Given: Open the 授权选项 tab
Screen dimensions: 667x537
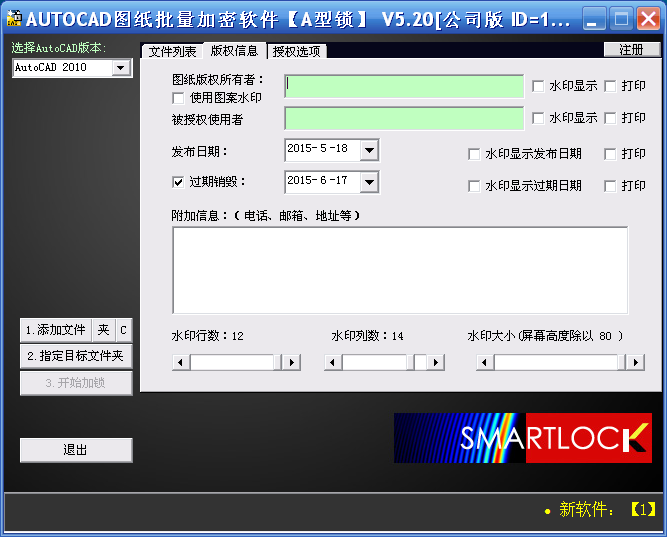Looking at the screenshot, I should click(296, 51).
